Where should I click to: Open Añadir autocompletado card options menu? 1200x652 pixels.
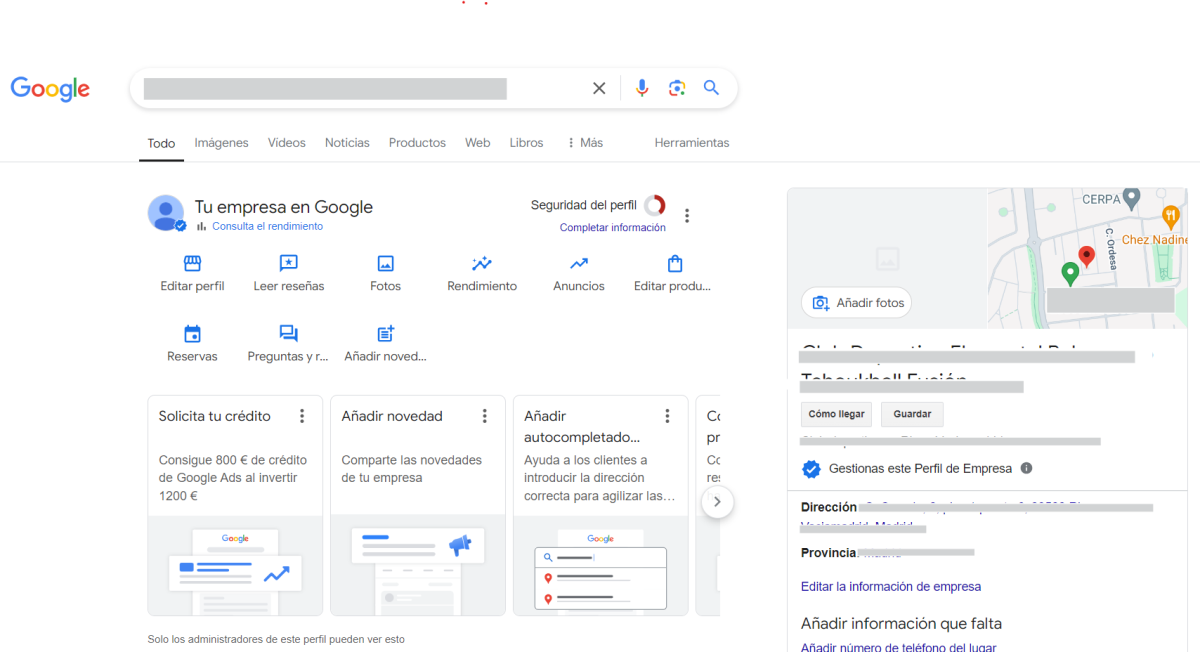(668, 416)
